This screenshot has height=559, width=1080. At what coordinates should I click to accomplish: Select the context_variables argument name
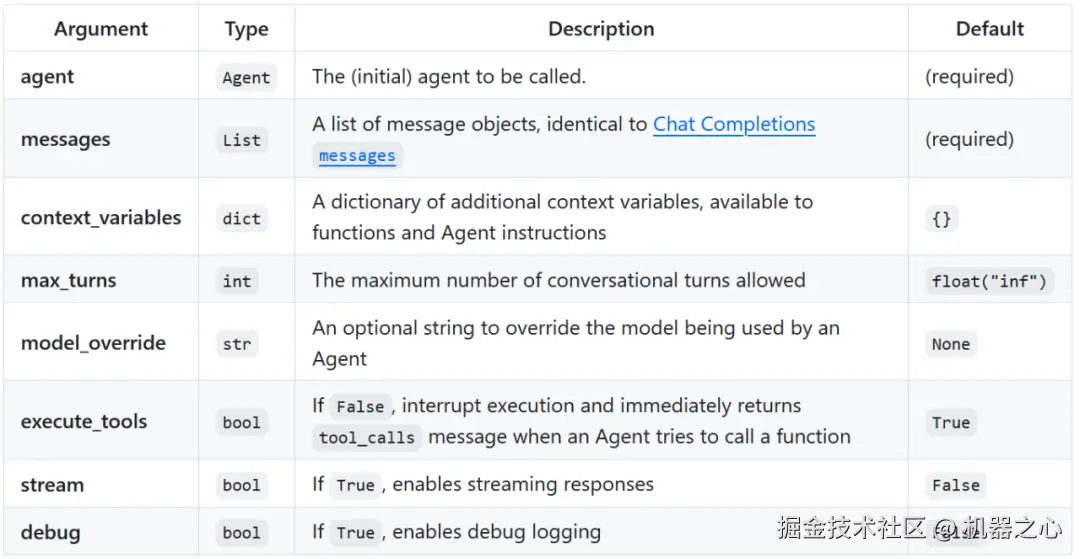click(101, 217)
